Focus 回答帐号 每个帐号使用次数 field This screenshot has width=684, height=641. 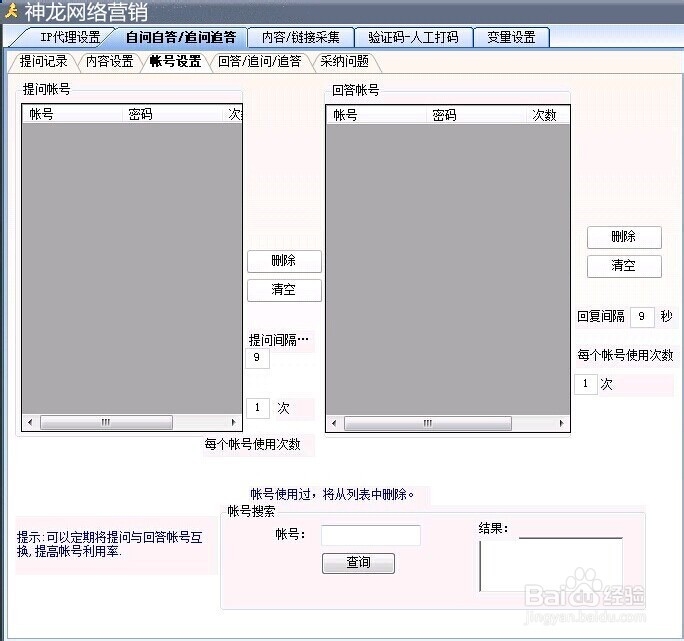[x=585, y=384]
